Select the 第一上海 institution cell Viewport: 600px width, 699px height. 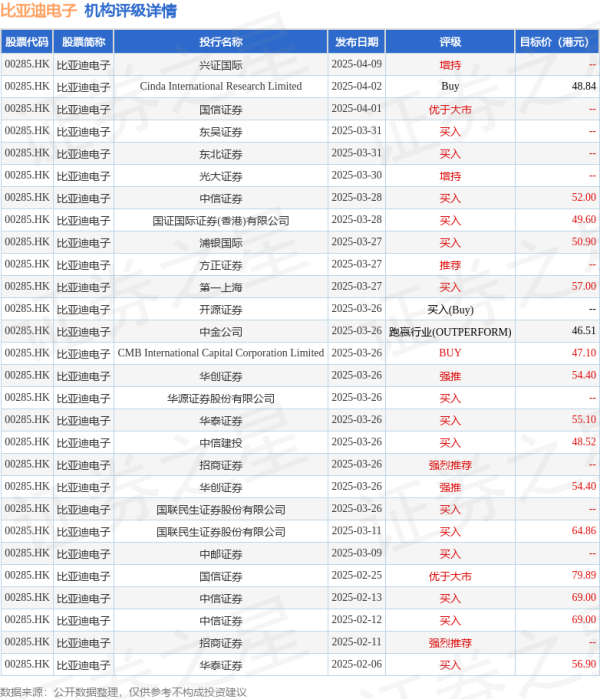point(221,287)
